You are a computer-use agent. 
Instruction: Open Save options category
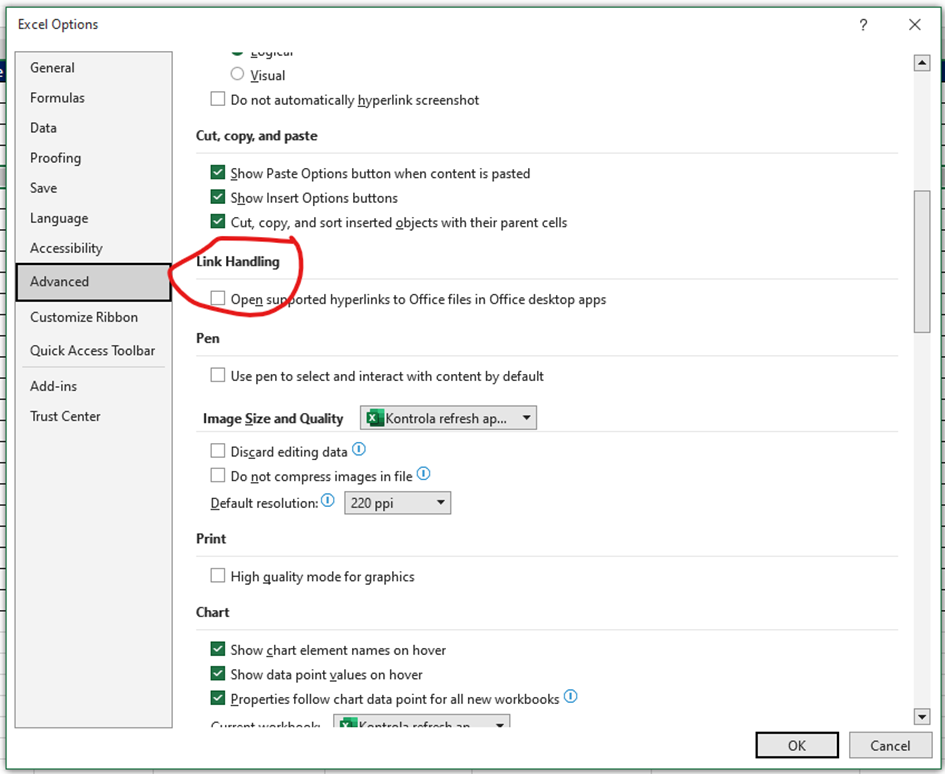pyautogui.click(x=93, y=188)
